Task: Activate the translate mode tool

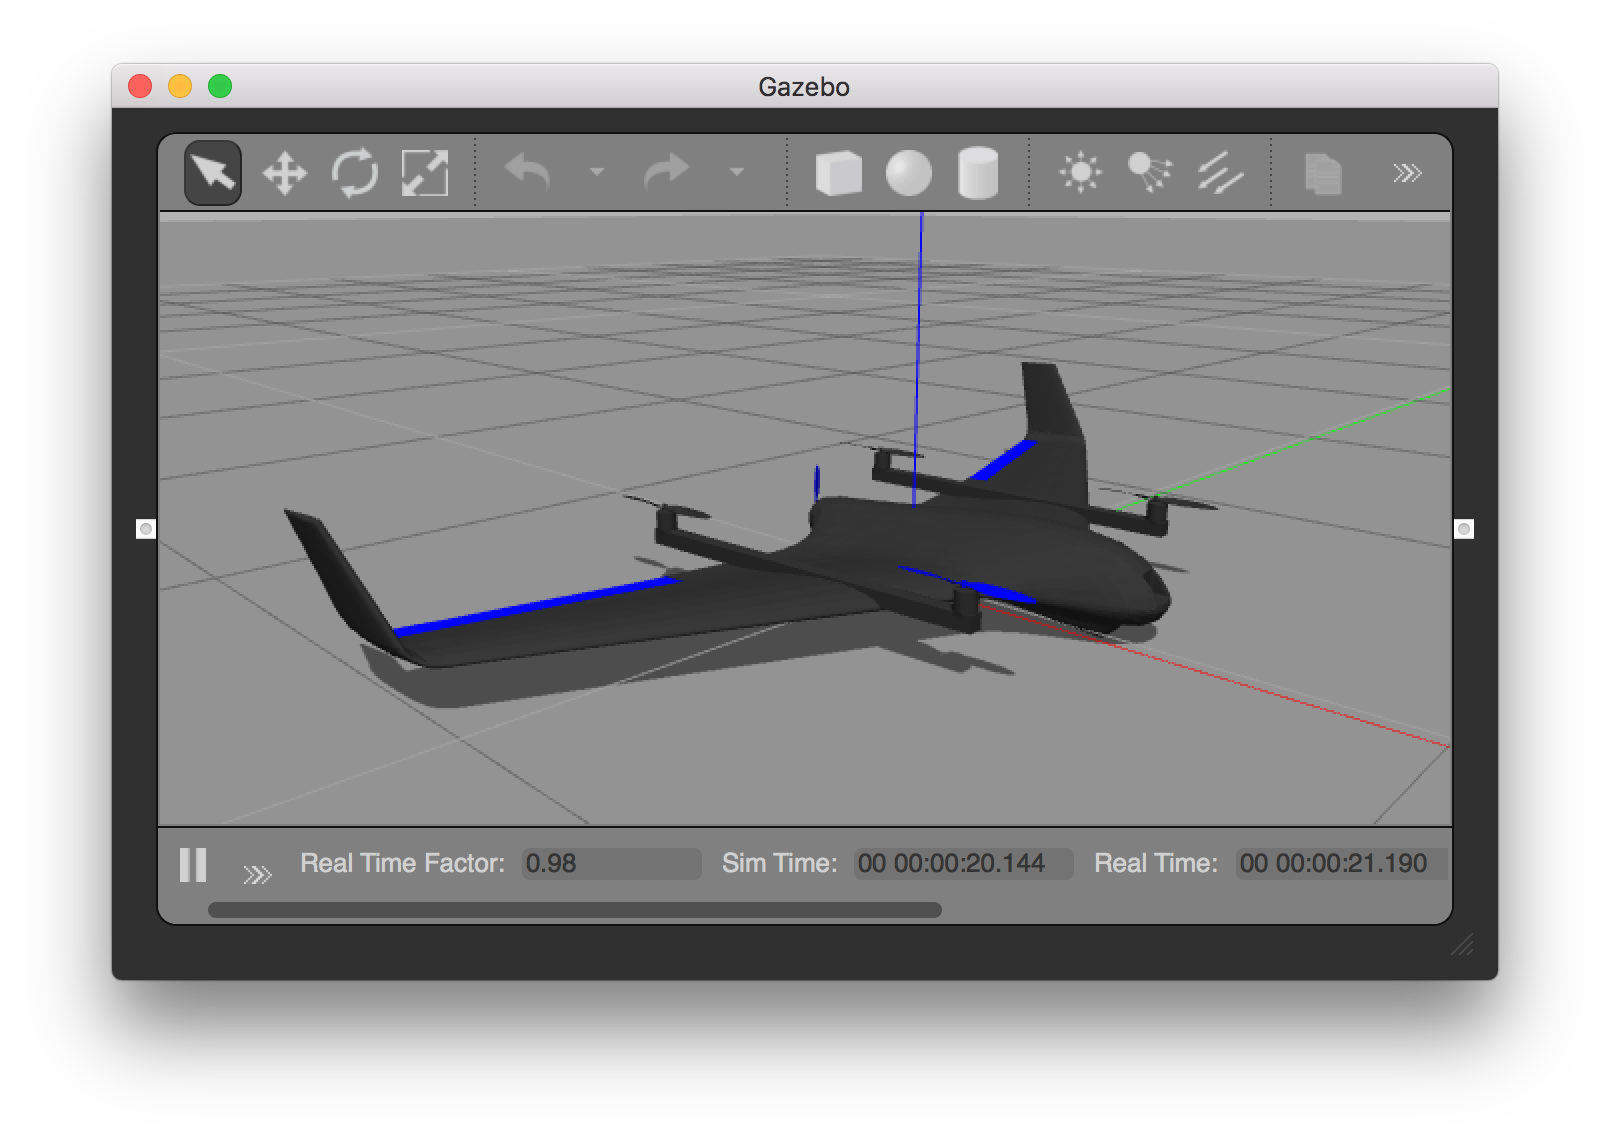Action: tap(283, 172)
